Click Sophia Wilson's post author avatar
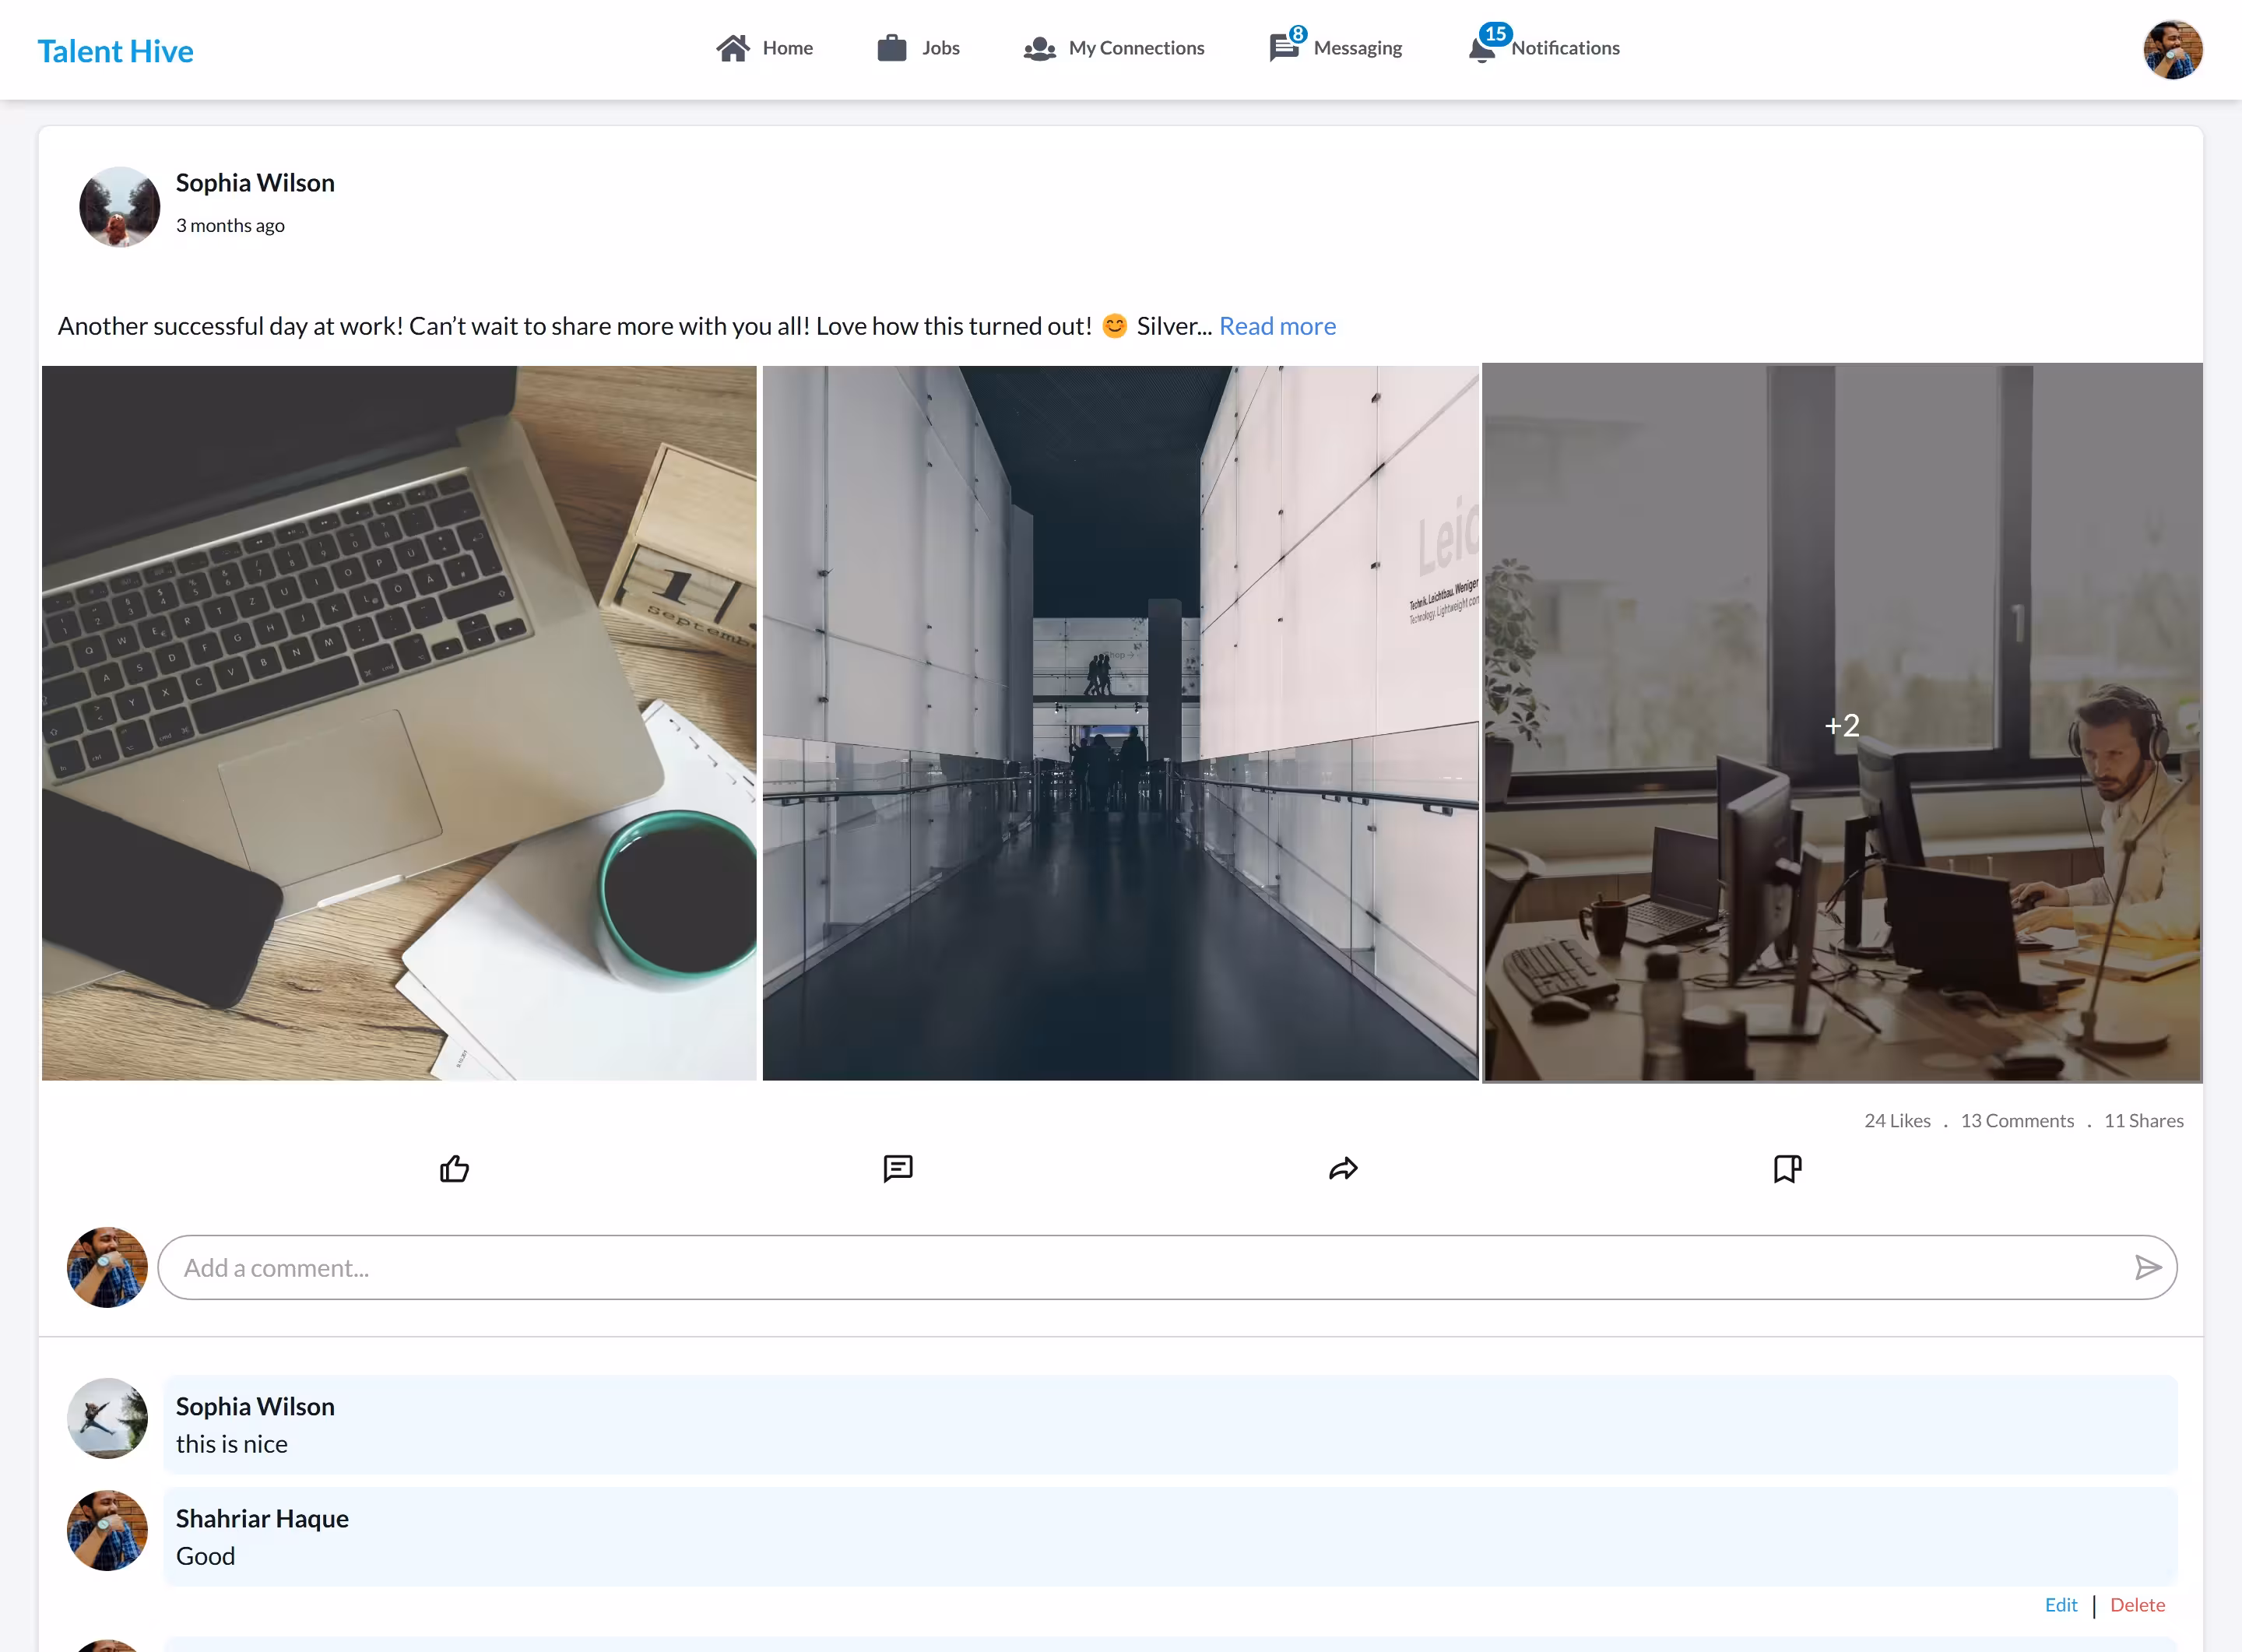 (119, 206)
